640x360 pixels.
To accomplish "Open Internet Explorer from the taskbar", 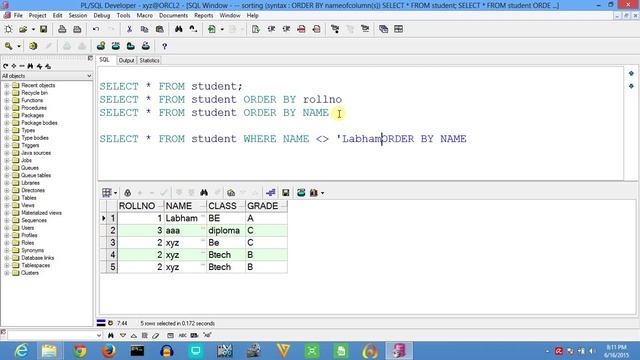I will click(21, 351).
